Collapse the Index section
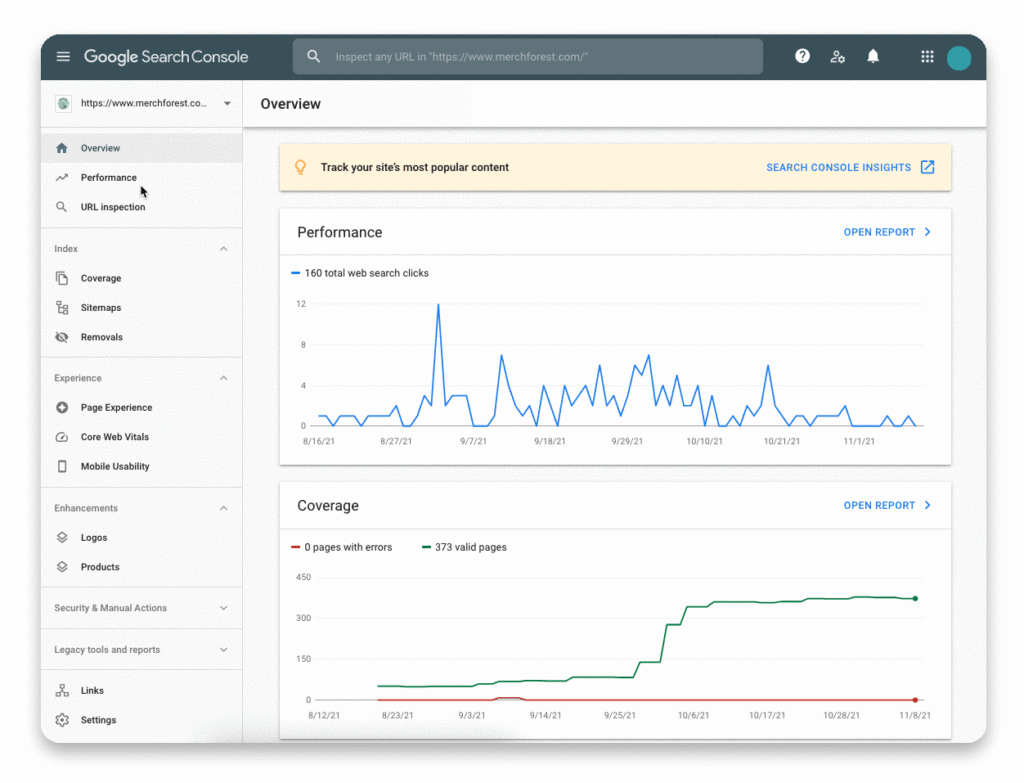The image size is (1024, 783). point(223,249)
